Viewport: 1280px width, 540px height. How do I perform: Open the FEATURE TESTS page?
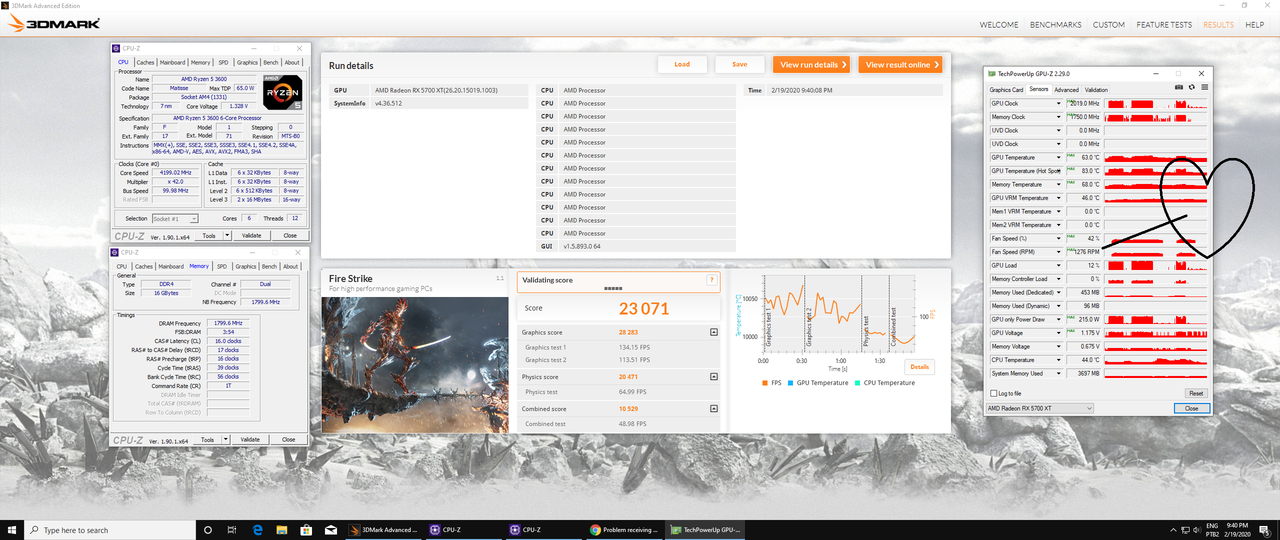1163,25
